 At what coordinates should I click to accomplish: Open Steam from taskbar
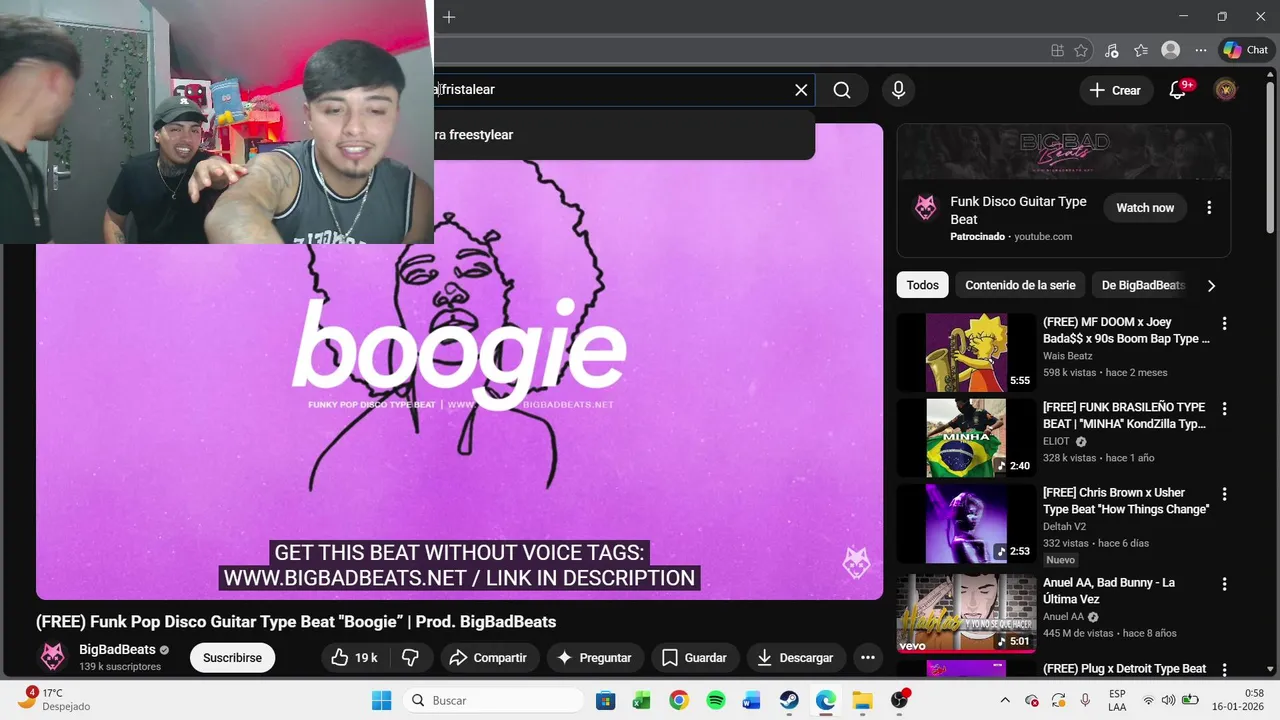(789, 700)
